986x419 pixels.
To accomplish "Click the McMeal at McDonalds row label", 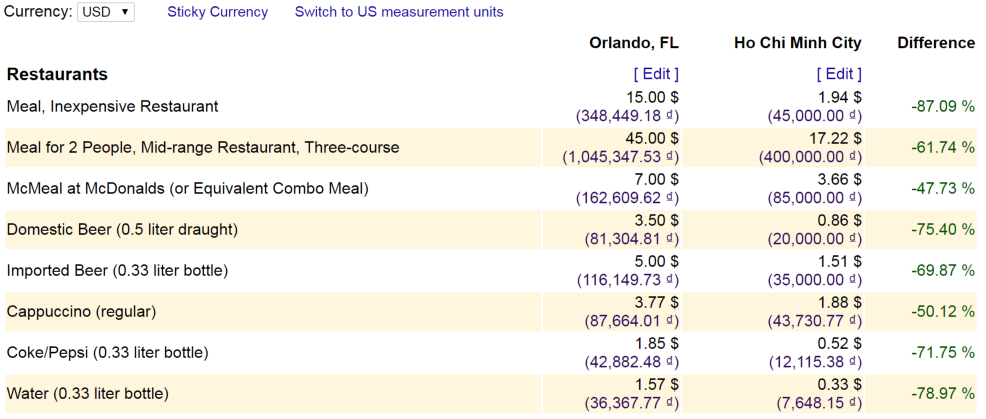I will pyautogui.click(x=187, y=189).
